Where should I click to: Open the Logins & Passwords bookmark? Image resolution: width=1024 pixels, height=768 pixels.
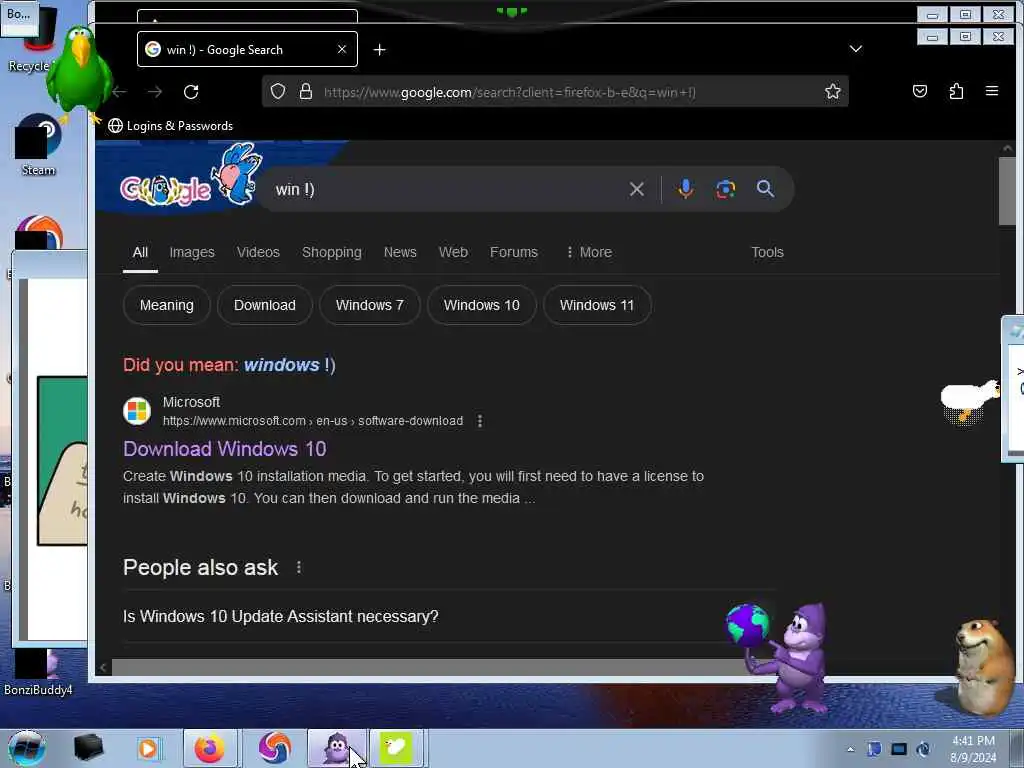tap(170, 126)
